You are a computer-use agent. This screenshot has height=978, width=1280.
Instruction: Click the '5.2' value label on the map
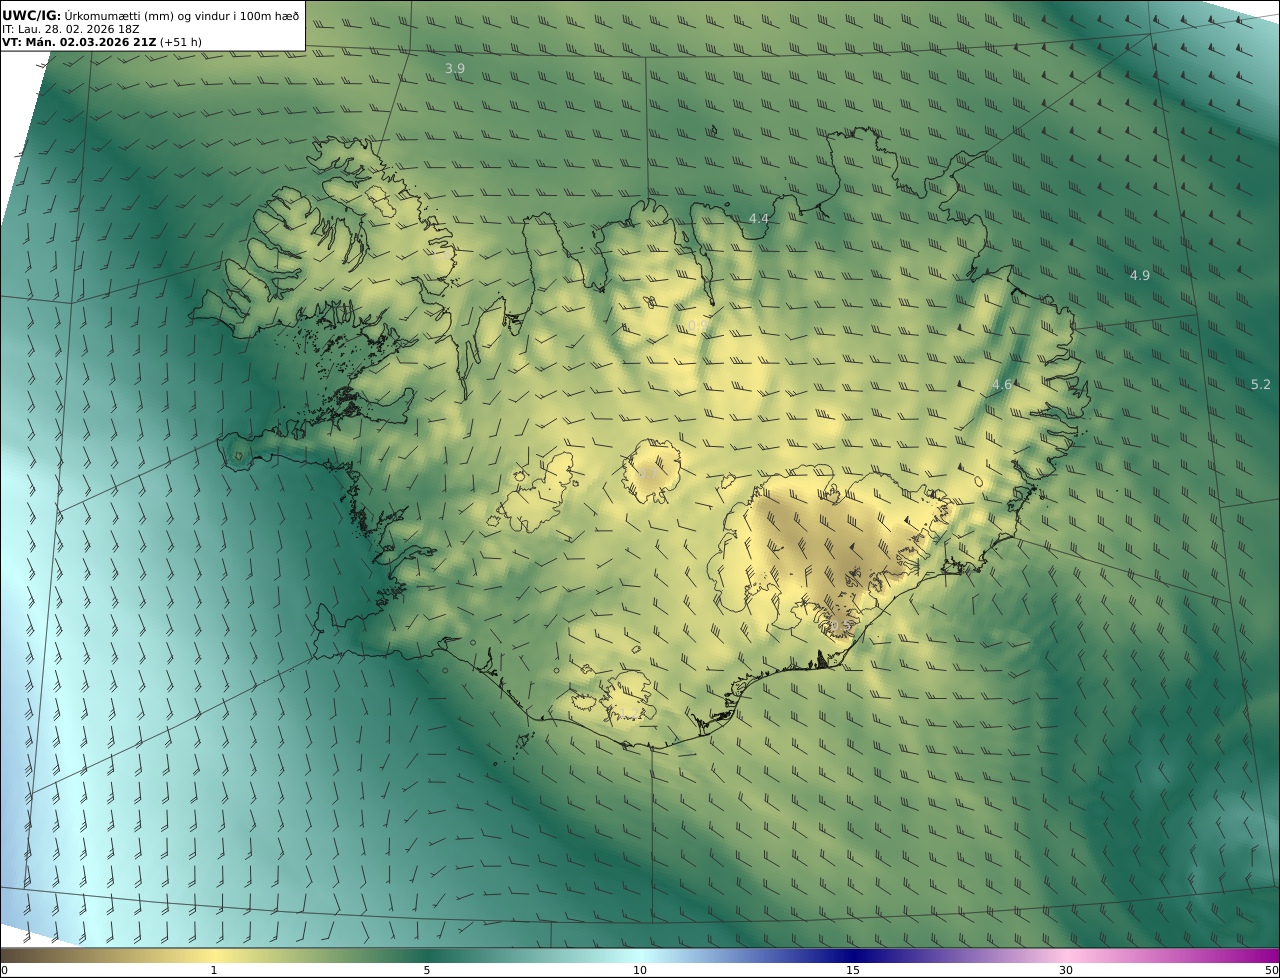[x=1261, y=384]
